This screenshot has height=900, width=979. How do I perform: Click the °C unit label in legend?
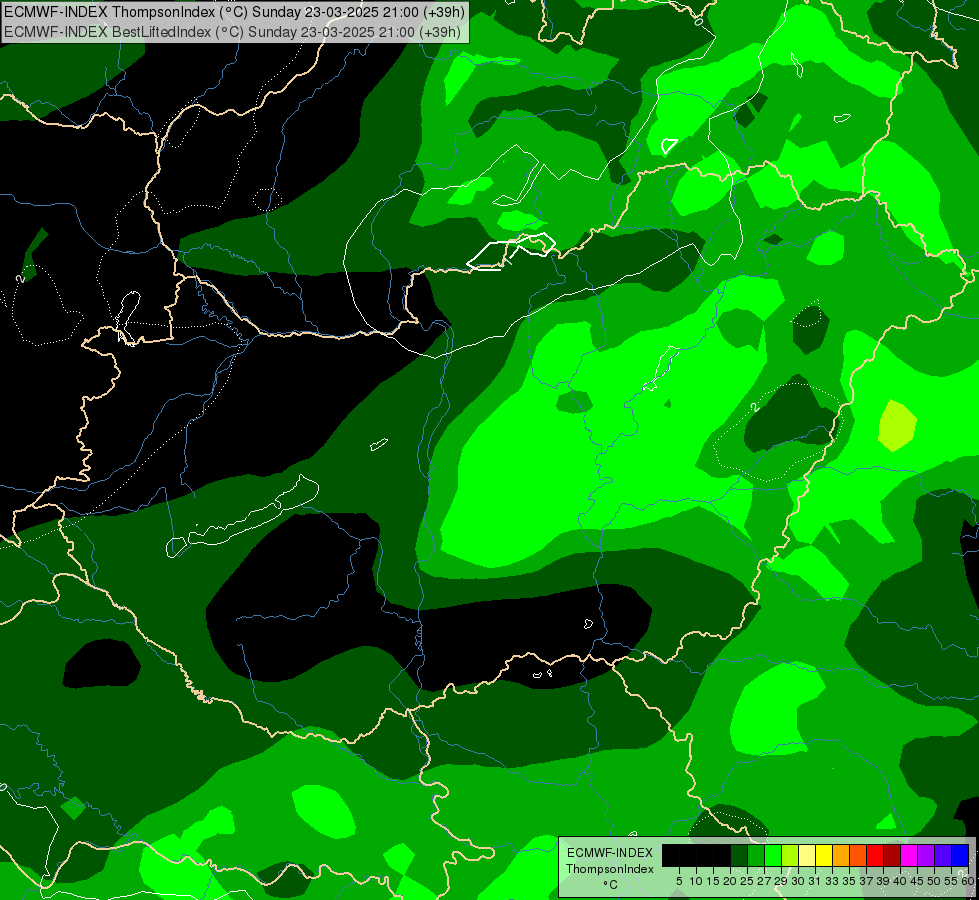click(610, 884)
